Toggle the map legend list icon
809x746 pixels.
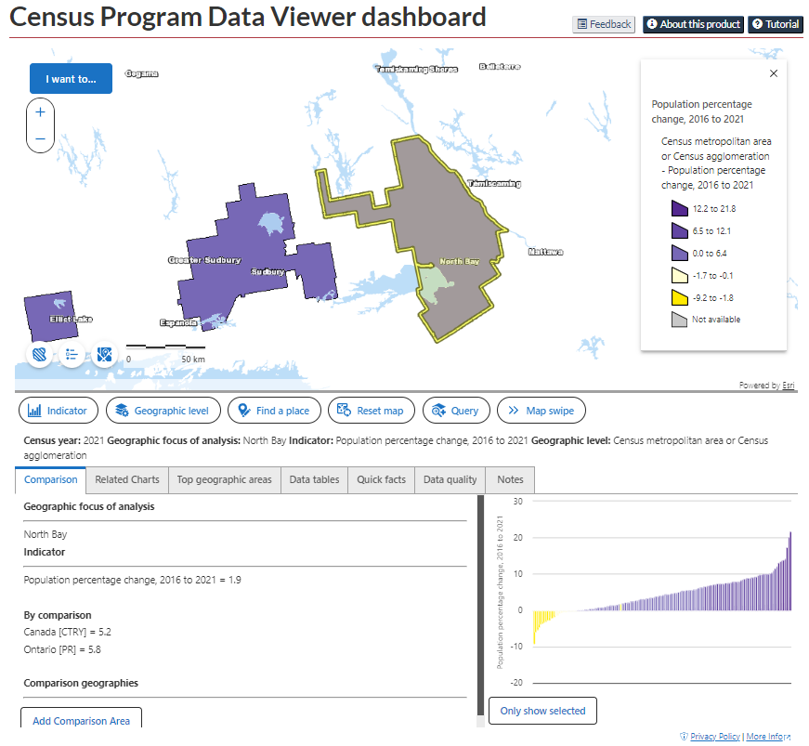pyautogui.click(x=72, y=354)
